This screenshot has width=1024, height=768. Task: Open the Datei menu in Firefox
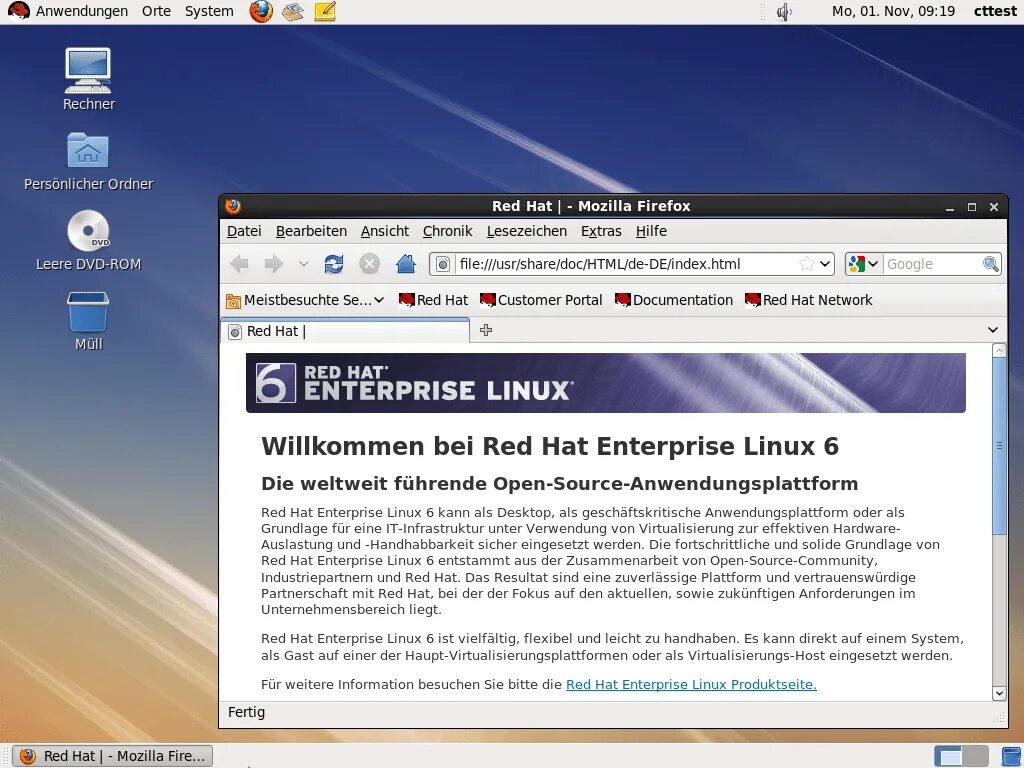pyautogui.click(x=244, y=231)
